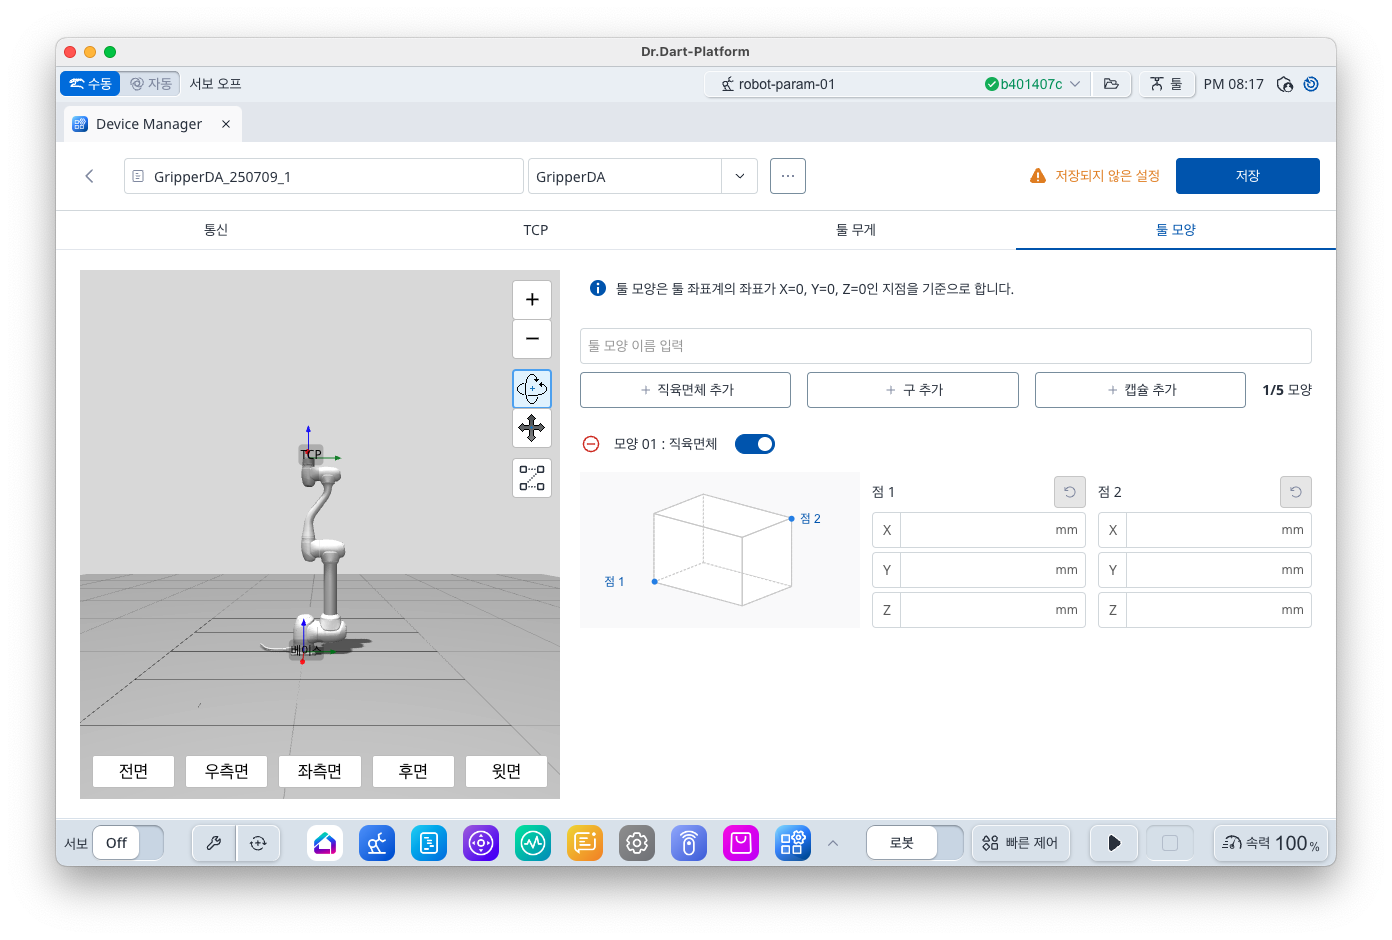Click the 구 추가 button
Screen dimensions: 1392x940
pos(912,390)
